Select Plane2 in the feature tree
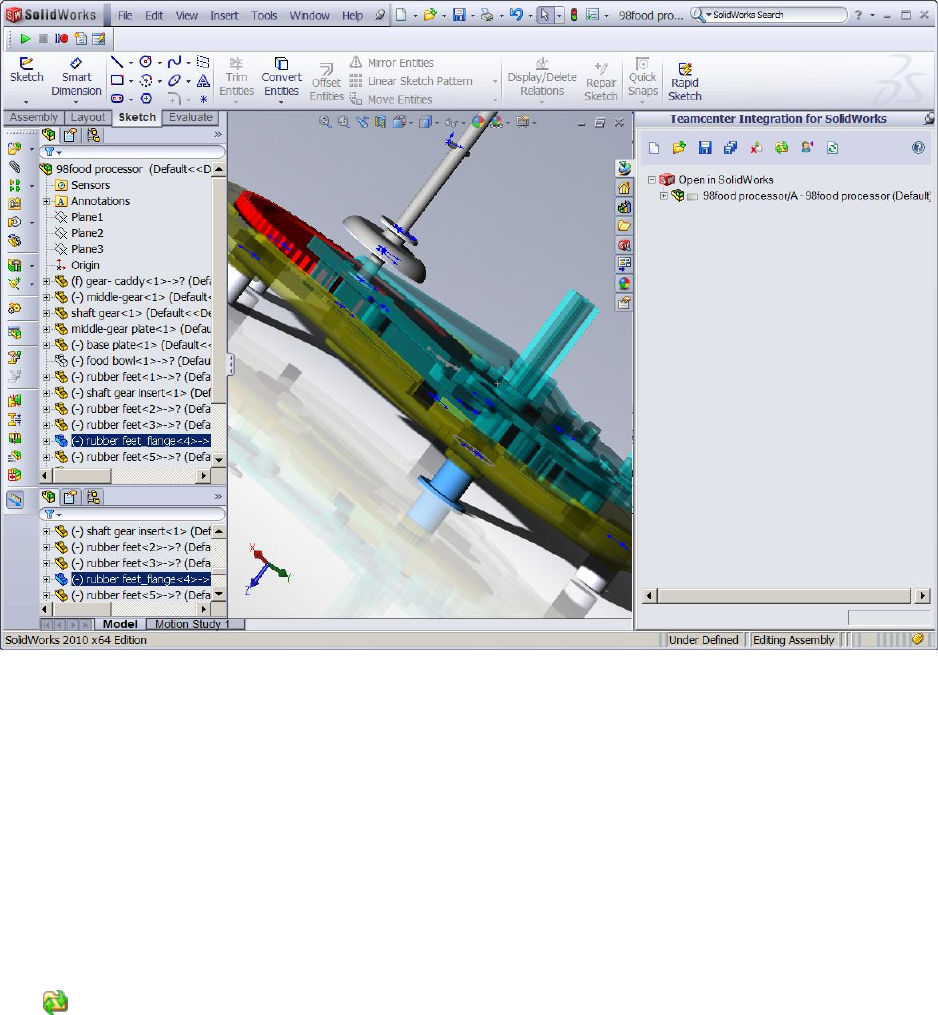Image resolution: width=938 pixels, height=1015 pixels. (87, 233)
